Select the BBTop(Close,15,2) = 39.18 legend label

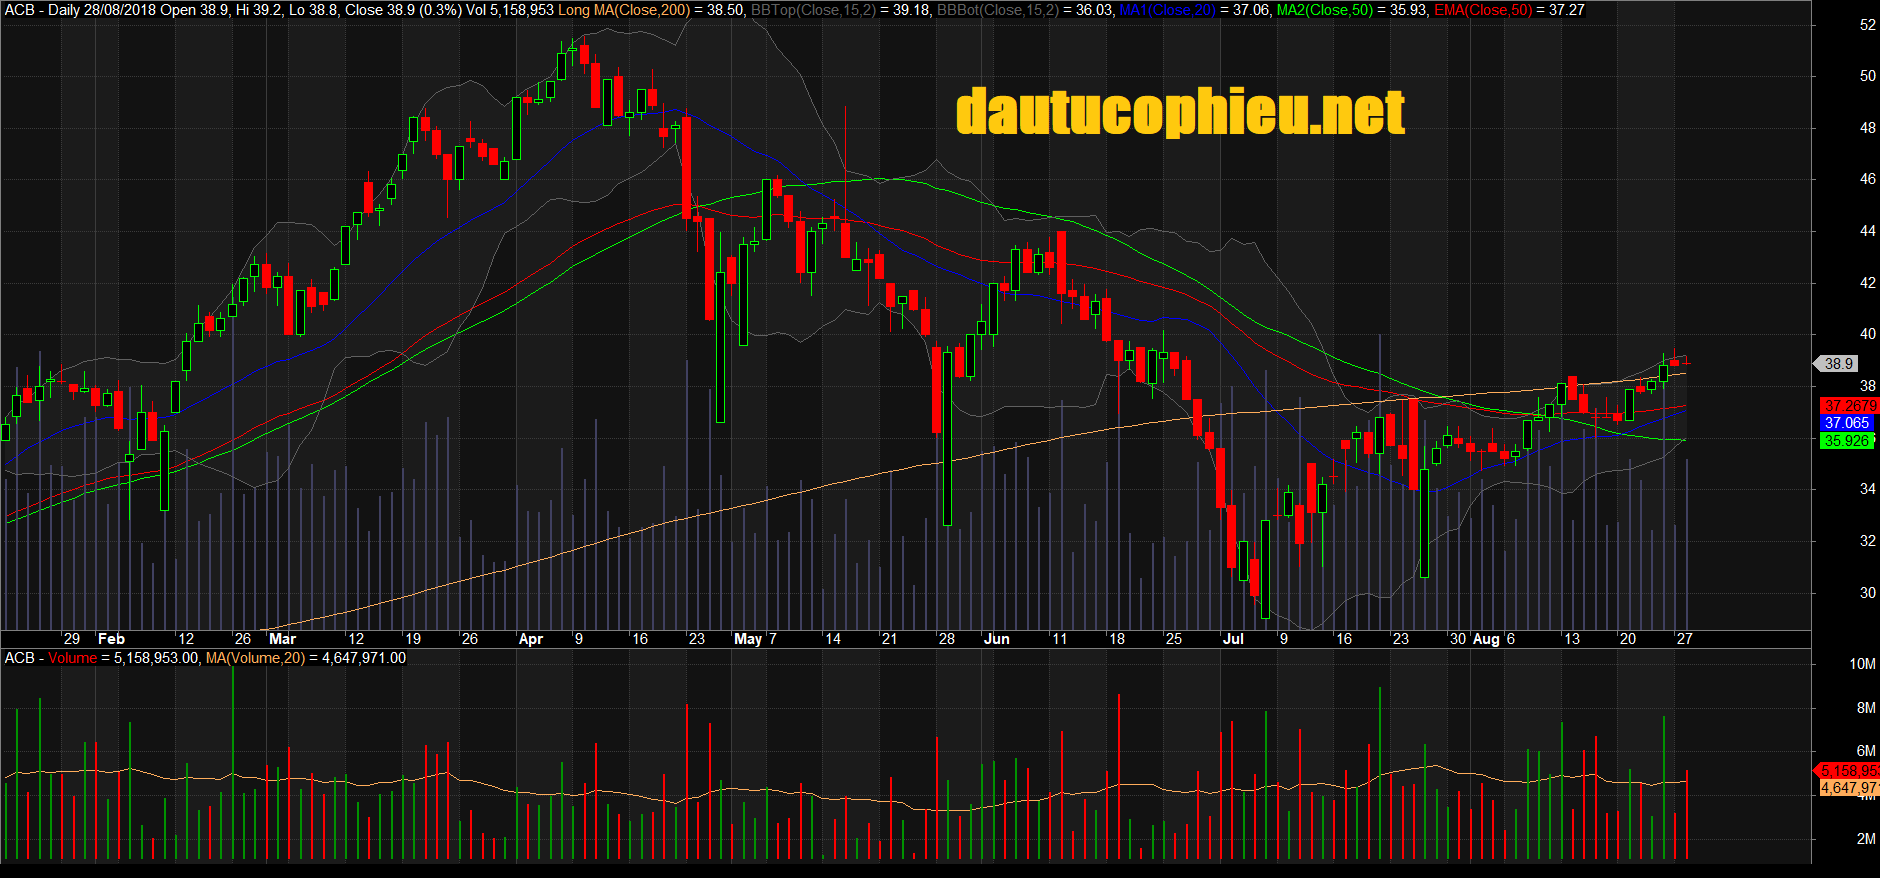(840, 10)
